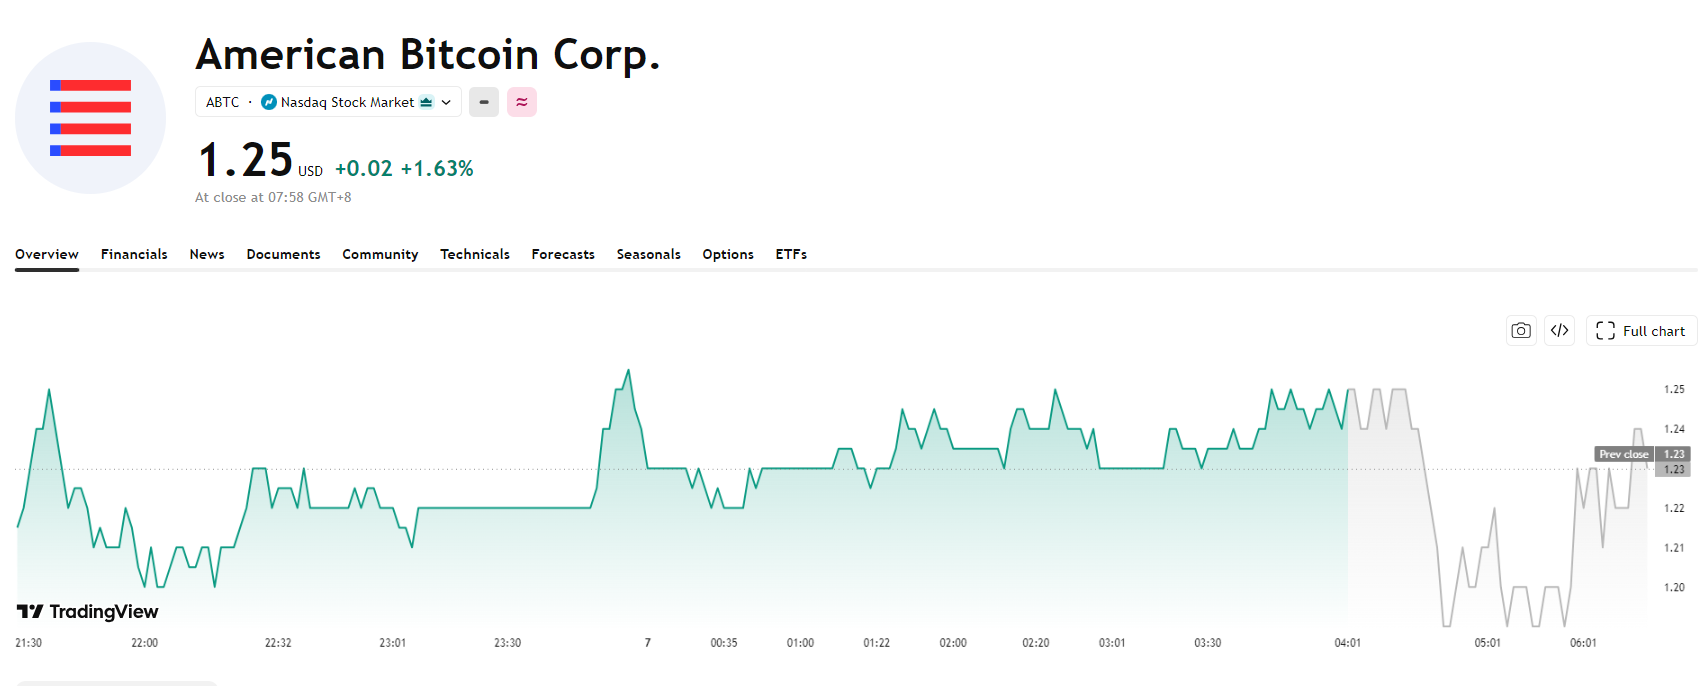The width and height of the screenshot is (1706, 686).
Task: Click the +0.02 price change value
Action: pos(364,168)
